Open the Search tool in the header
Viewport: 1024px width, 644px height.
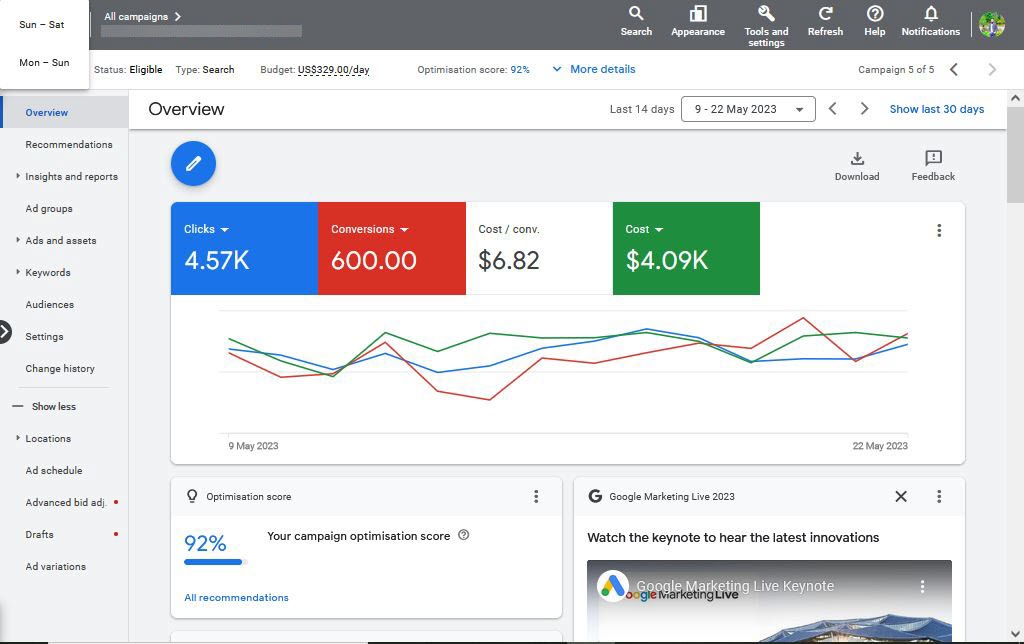(636, 22)
